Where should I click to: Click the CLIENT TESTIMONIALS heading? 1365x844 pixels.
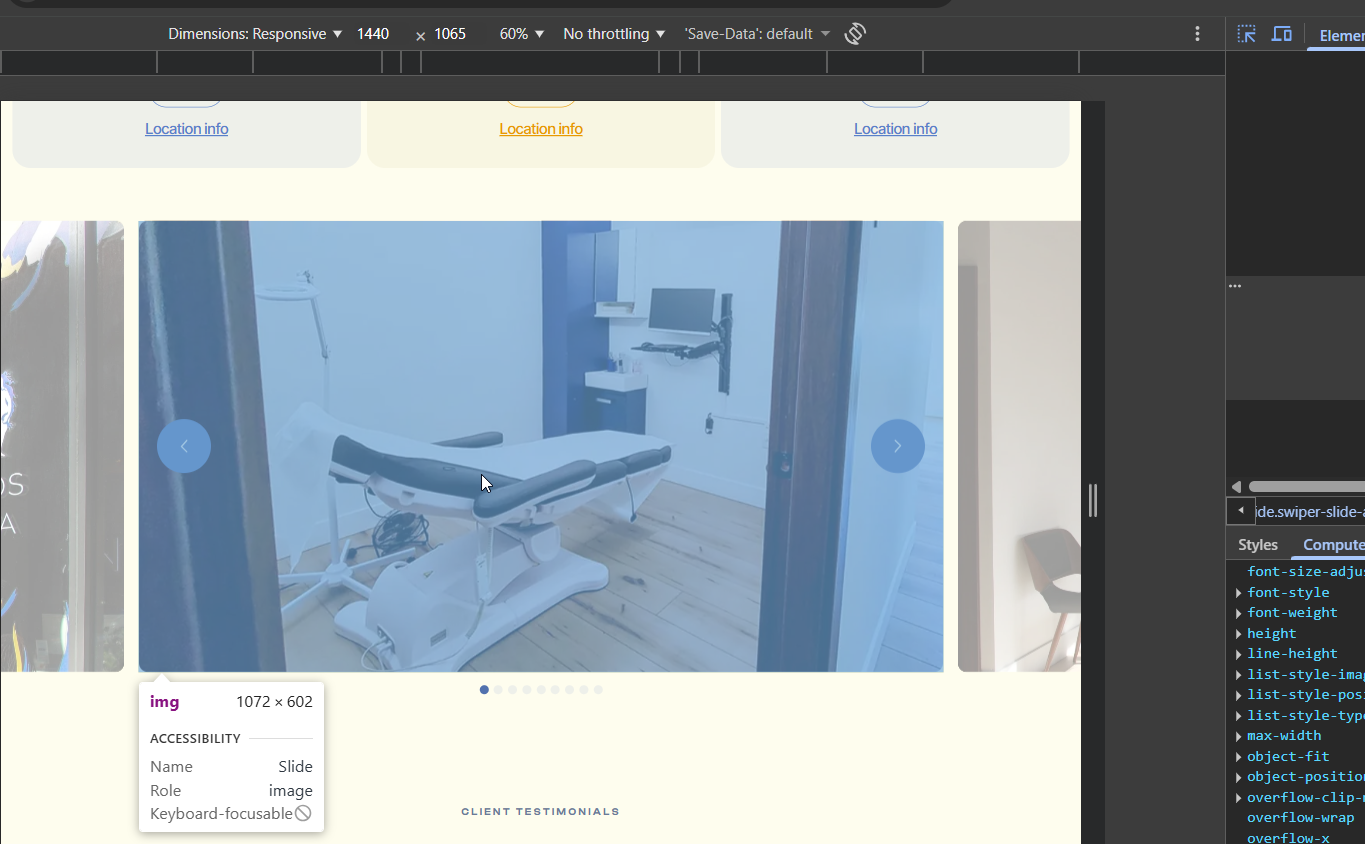540,812
